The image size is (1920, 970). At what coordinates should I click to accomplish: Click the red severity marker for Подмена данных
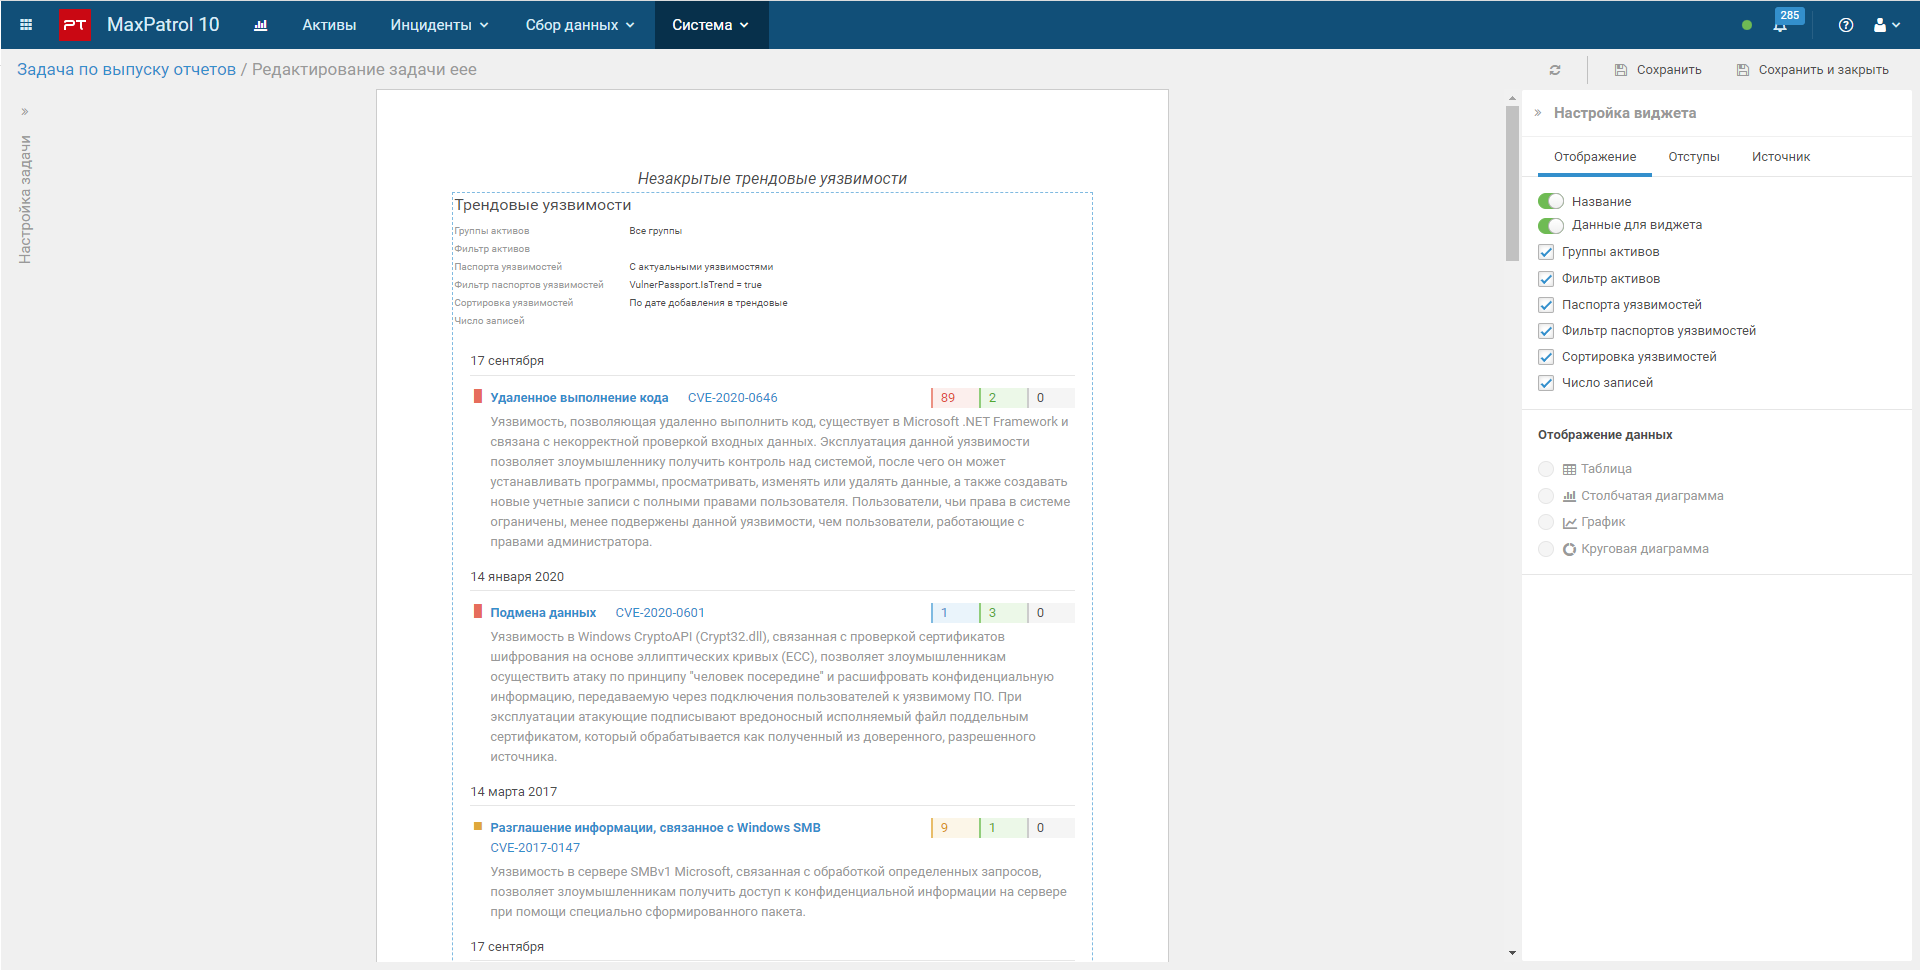point(478,611)
